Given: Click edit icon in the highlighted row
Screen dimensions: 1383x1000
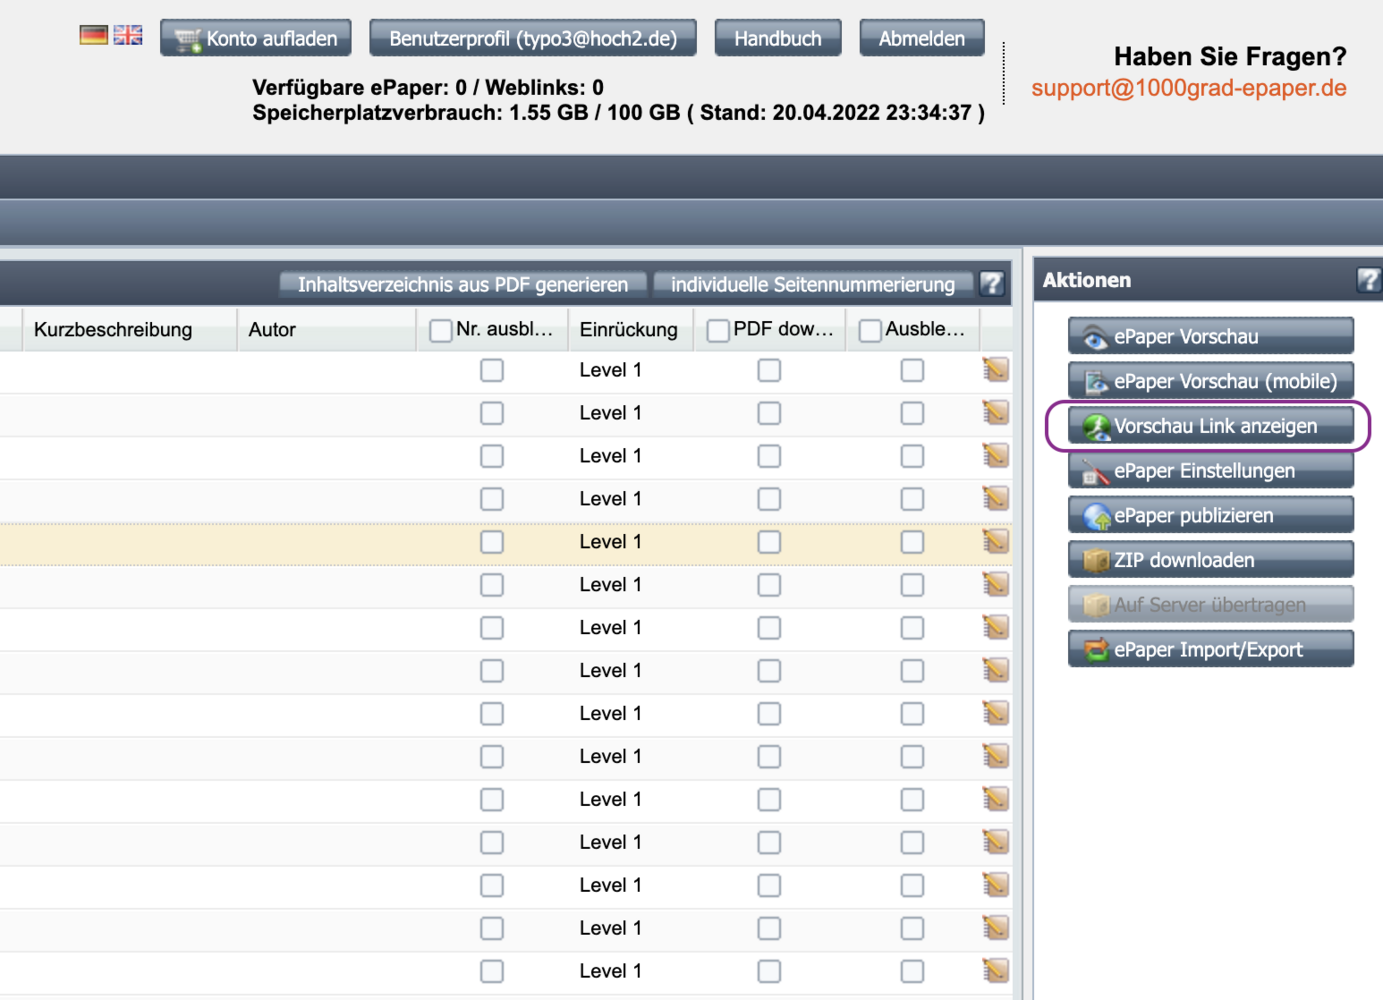Looking at the screenshot, I should [995, 542].
